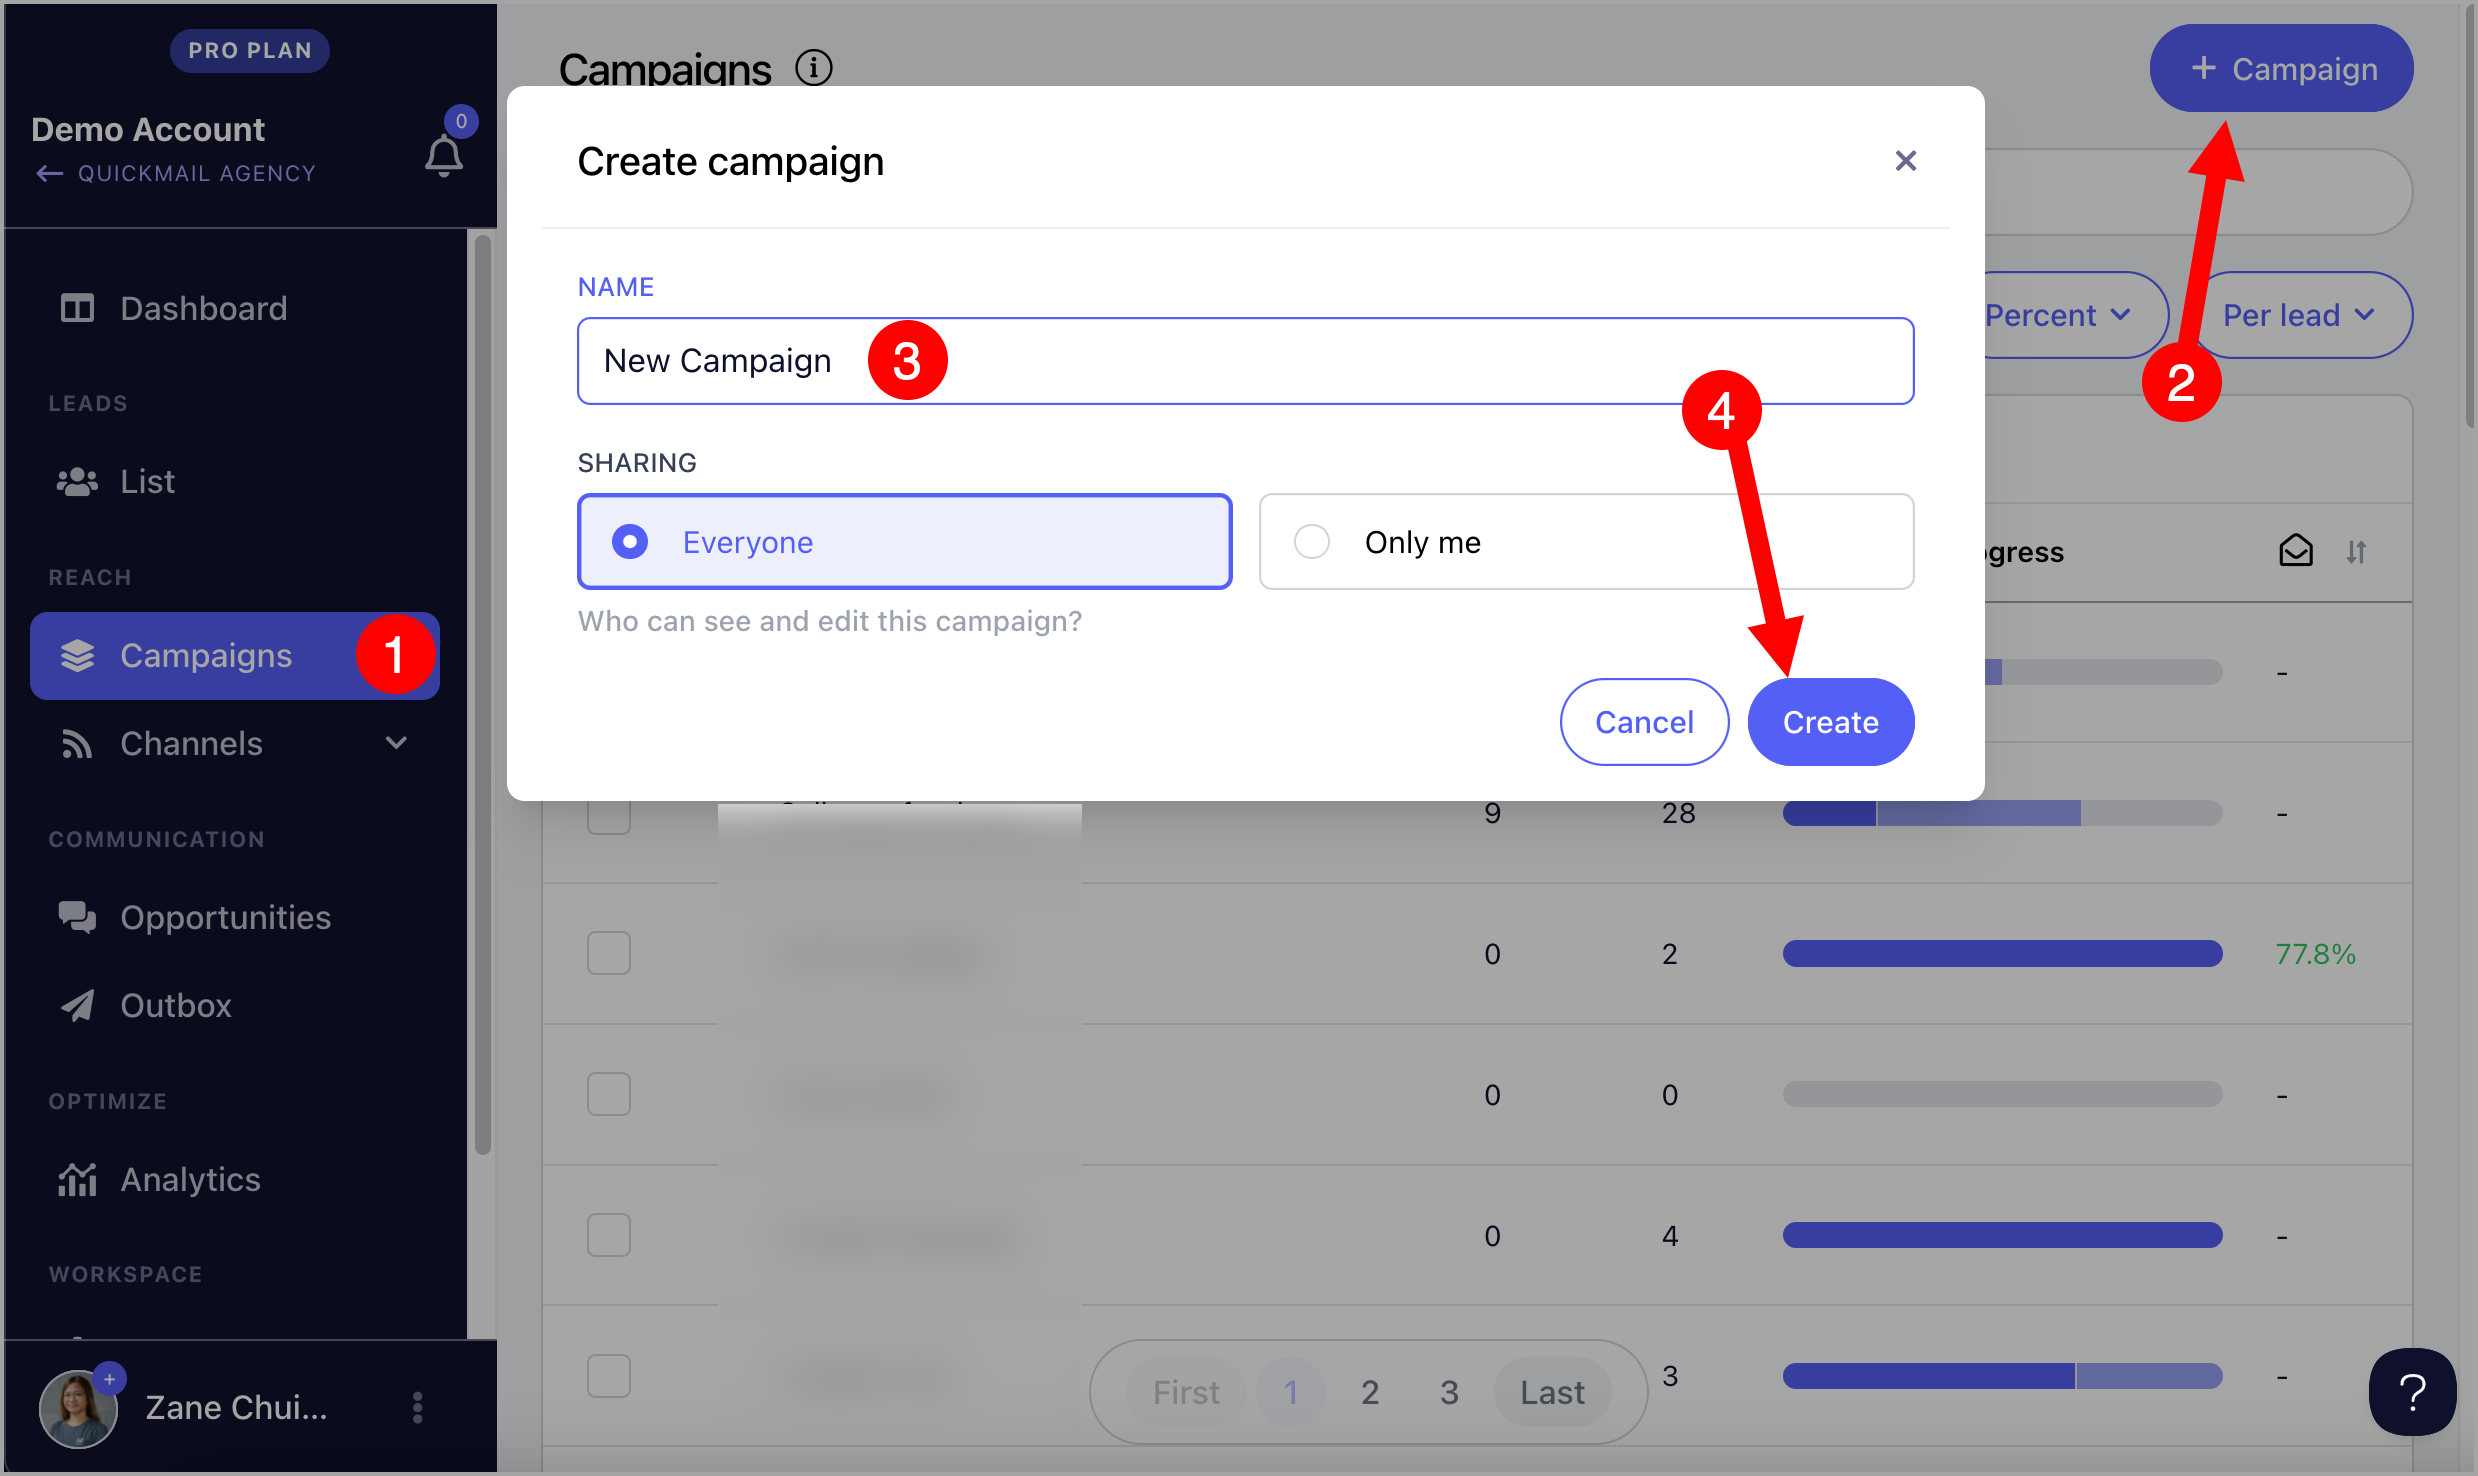Click the open-envelope column icon
2478x1476 pixels.
click(x=2296, y=551)
